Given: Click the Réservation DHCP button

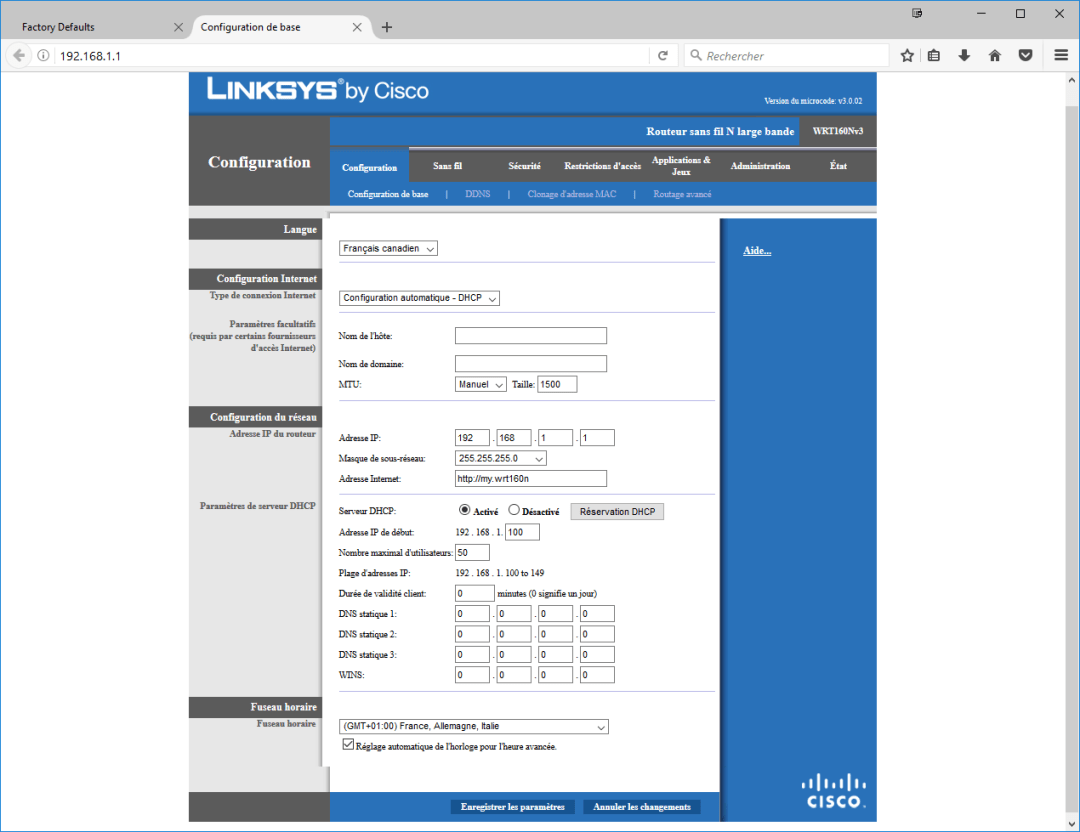Looking at the screenshot, I should click(x=617, y=512).
